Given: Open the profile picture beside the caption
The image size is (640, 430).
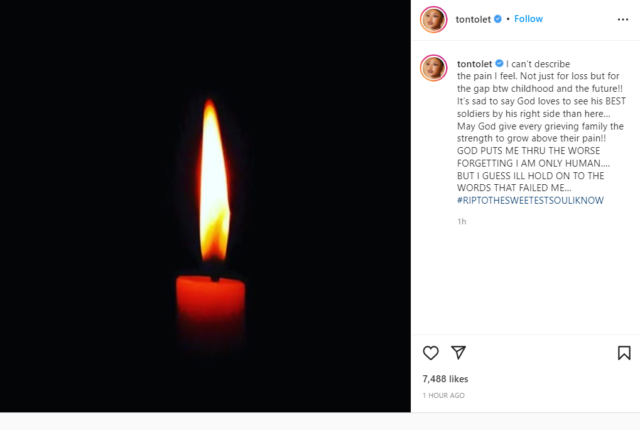Looking at the screenshot, I should [x=433, y=68].
